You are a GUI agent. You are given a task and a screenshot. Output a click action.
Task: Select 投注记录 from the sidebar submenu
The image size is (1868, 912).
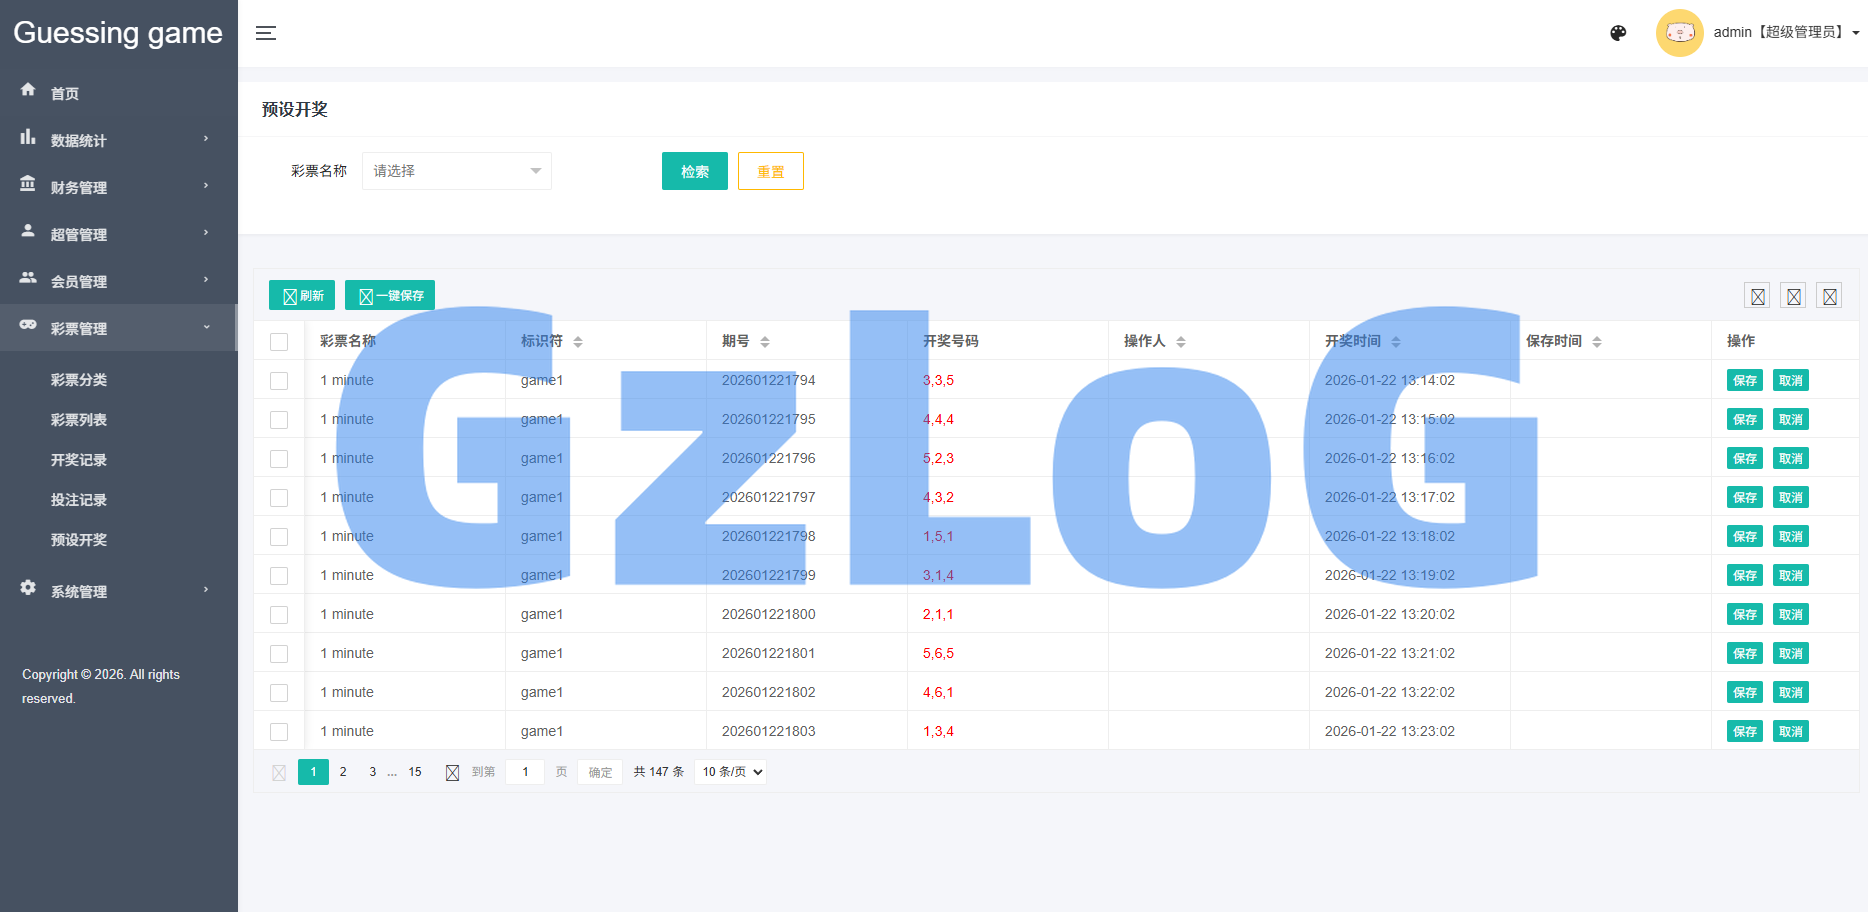click(79, 500)
